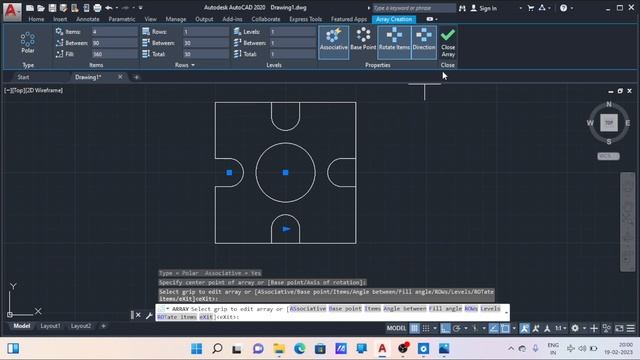This screenshot has height=360, width=640.
Task: Switch to the Layout1 tab
Action: click(50, 326)
